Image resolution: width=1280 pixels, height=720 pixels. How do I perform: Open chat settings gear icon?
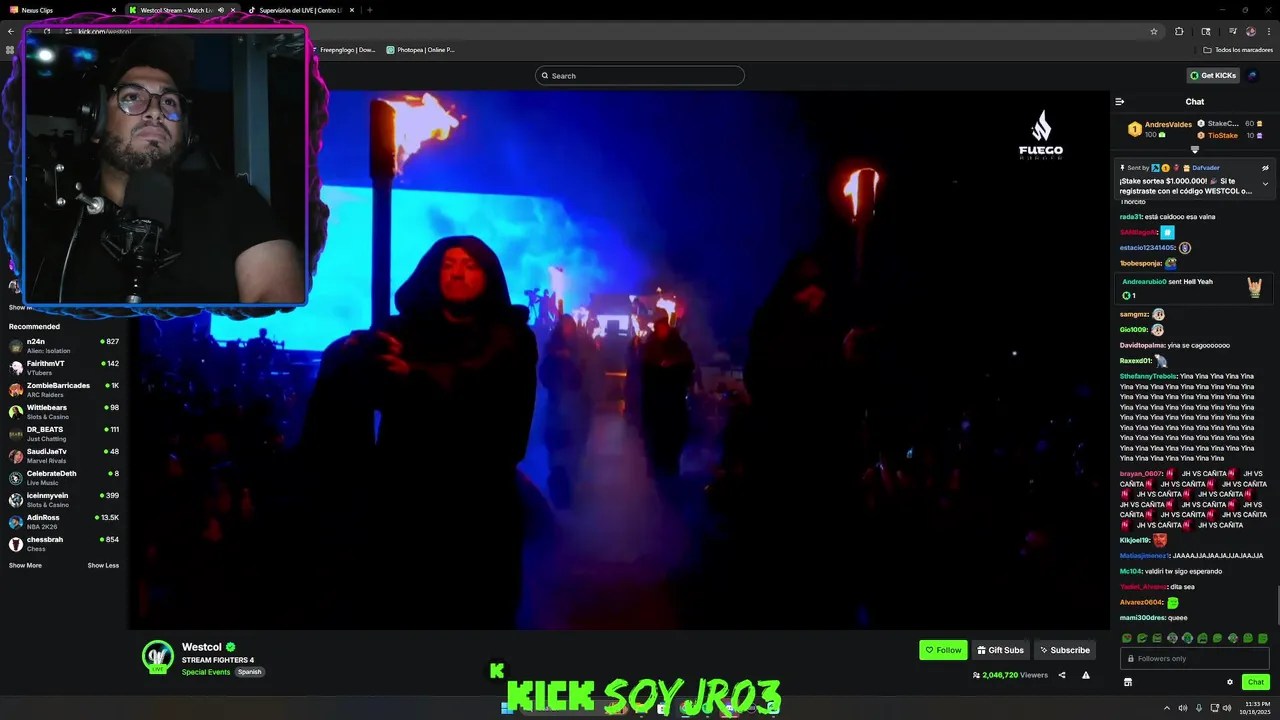click(1230, 682)
